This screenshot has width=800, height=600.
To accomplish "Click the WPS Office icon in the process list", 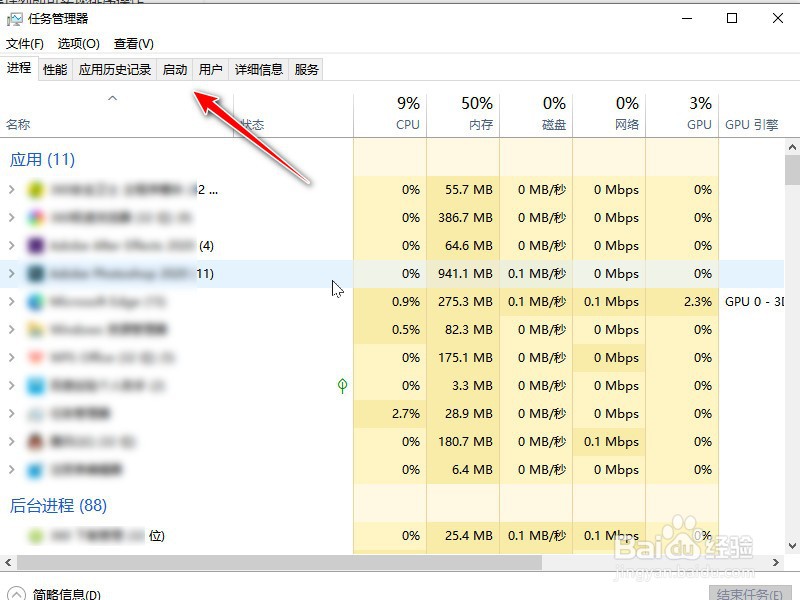I will pyautogui.click(x=33, y=357).
